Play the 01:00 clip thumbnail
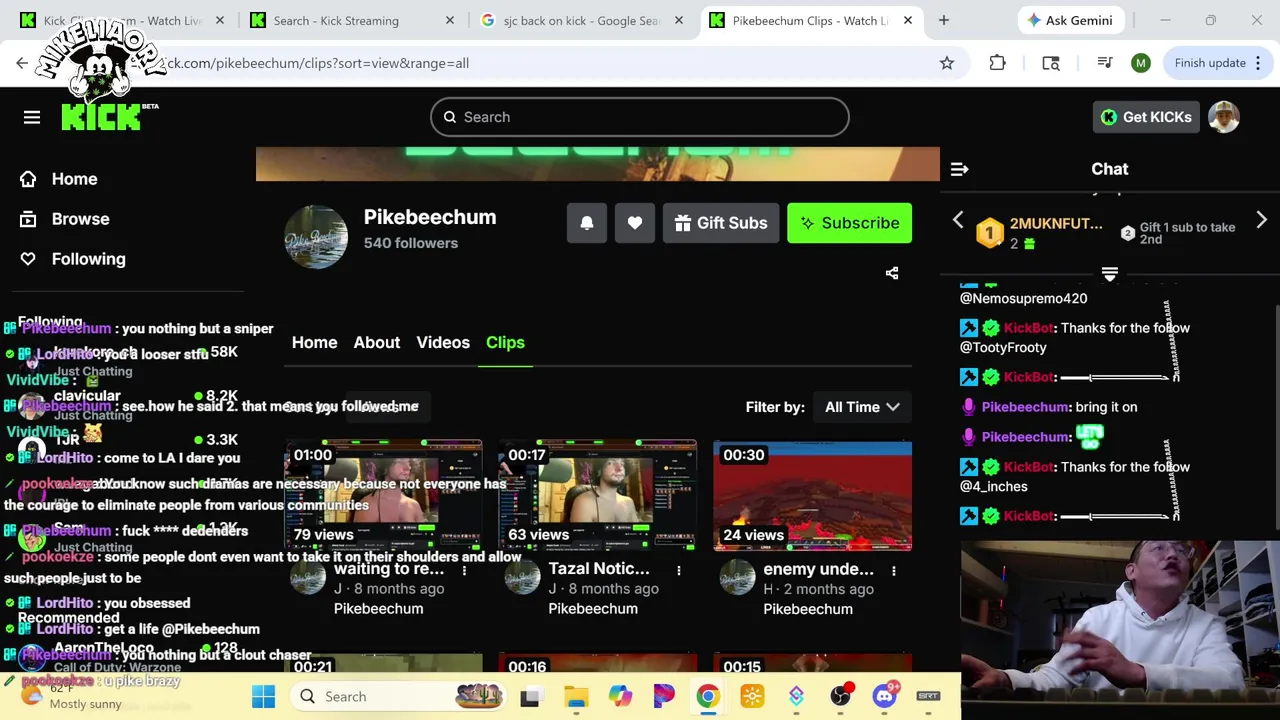The image size is (1280, 720). (383, 495)
